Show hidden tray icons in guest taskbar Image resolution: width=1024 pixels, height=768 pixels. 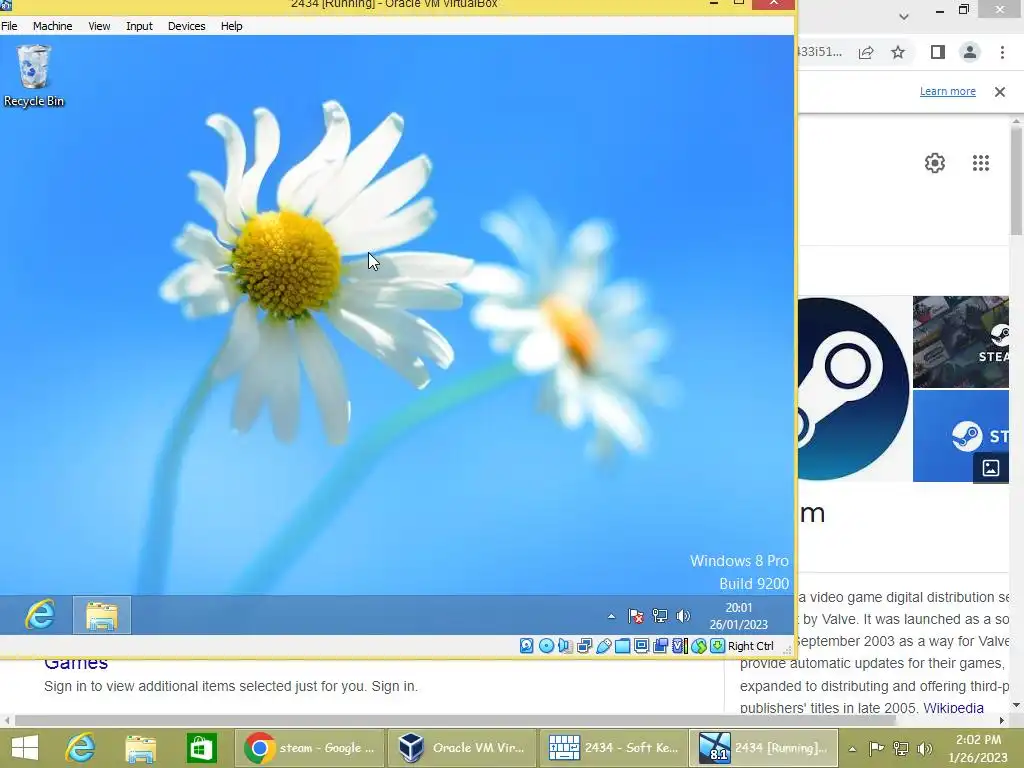click(x=611, y=616)
